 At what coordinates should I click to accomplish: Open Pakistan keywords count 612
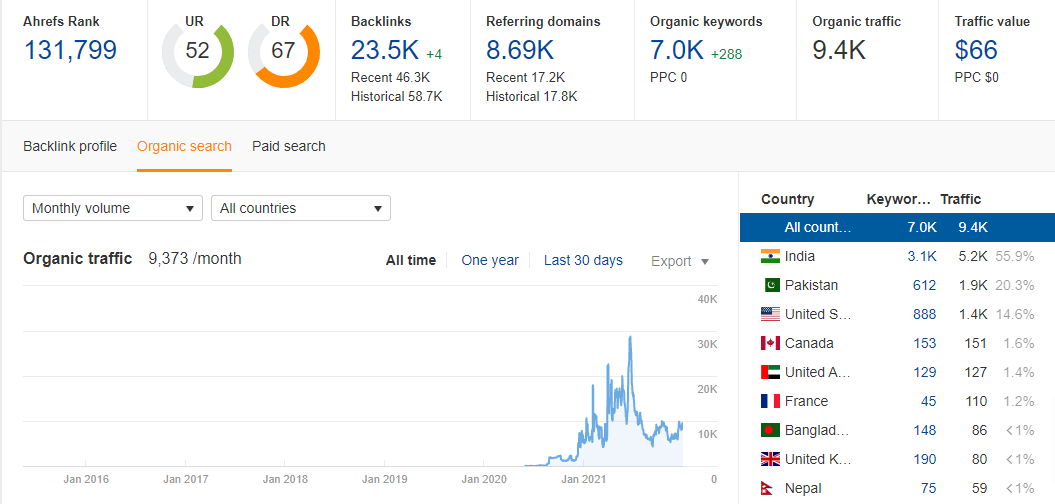pyautogui.click(x=924, y=285)
